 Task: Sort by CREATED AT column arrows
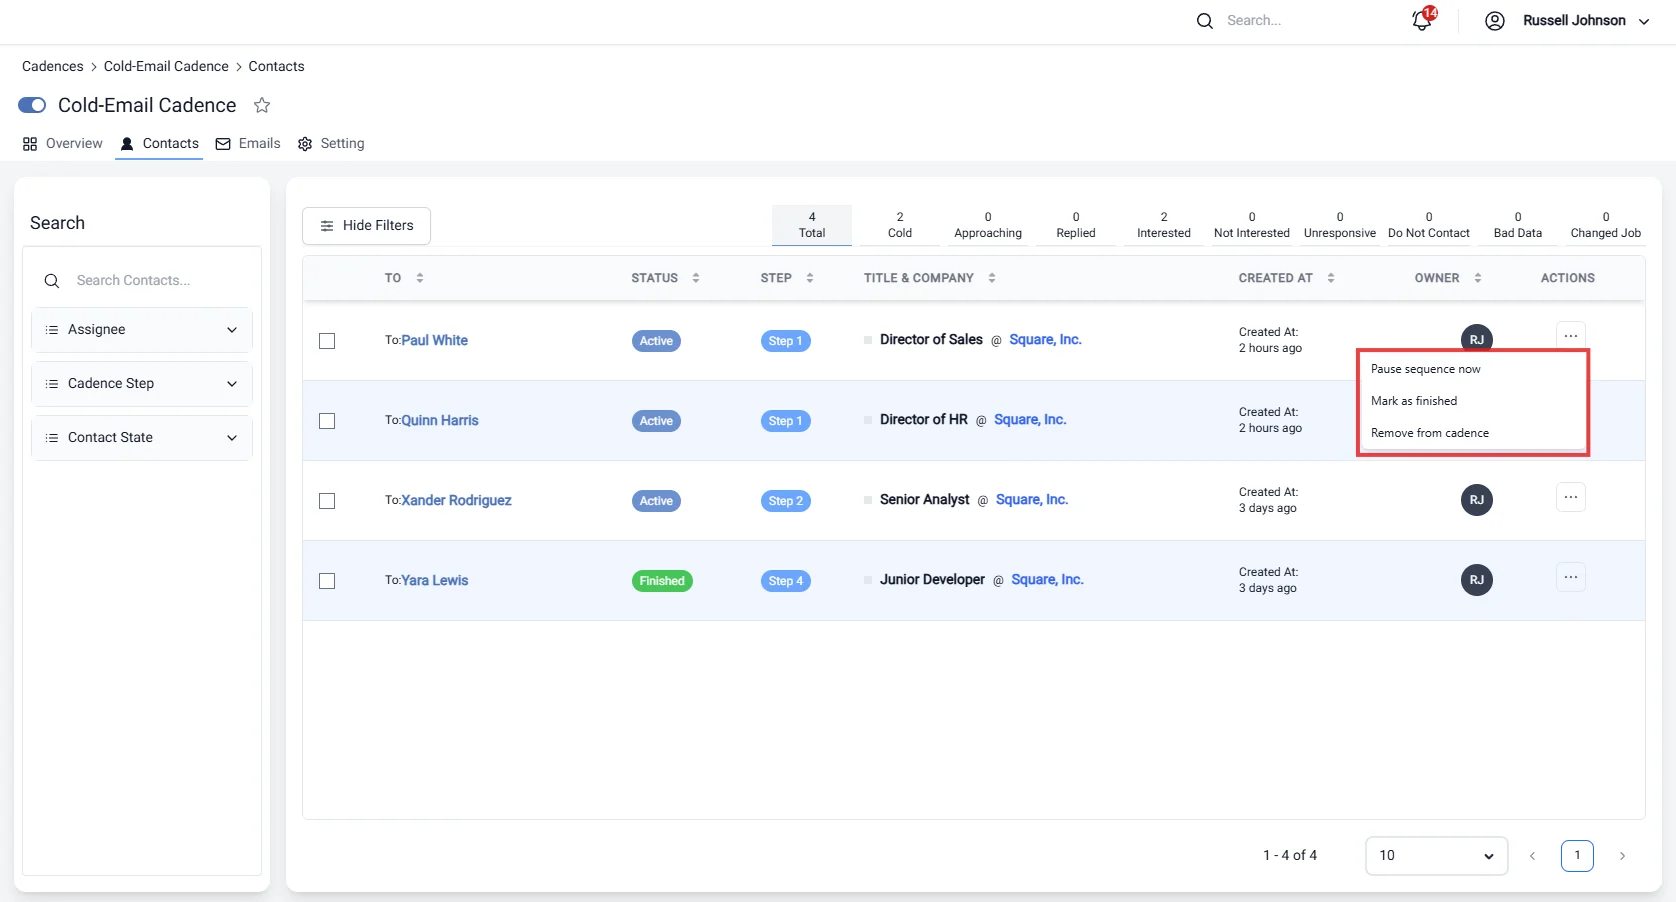1331,278
